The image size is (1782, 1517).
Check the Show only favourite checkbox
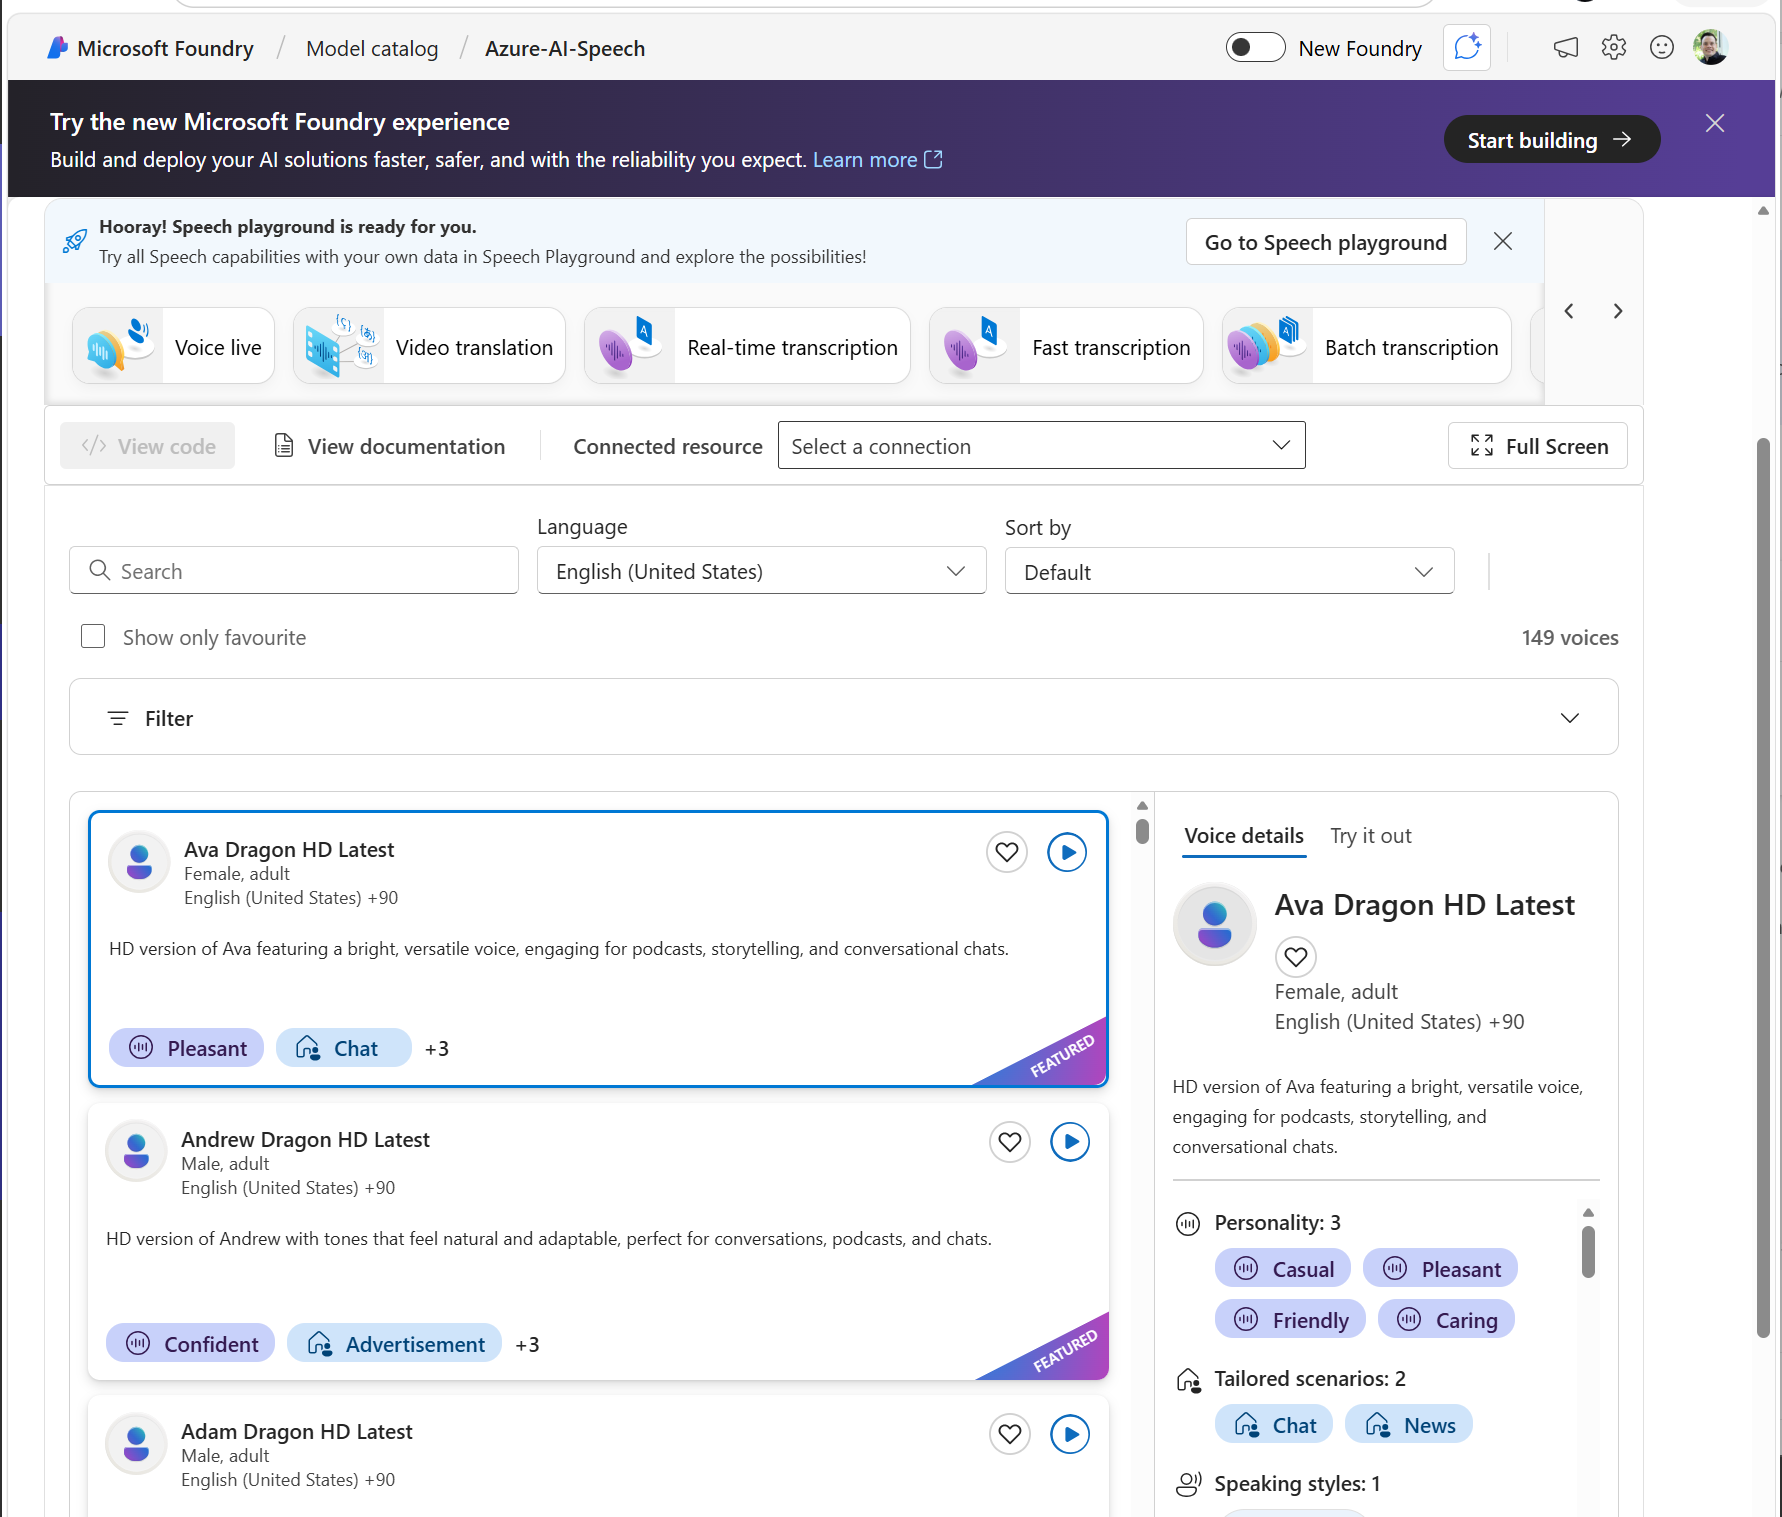pos(93,636)
